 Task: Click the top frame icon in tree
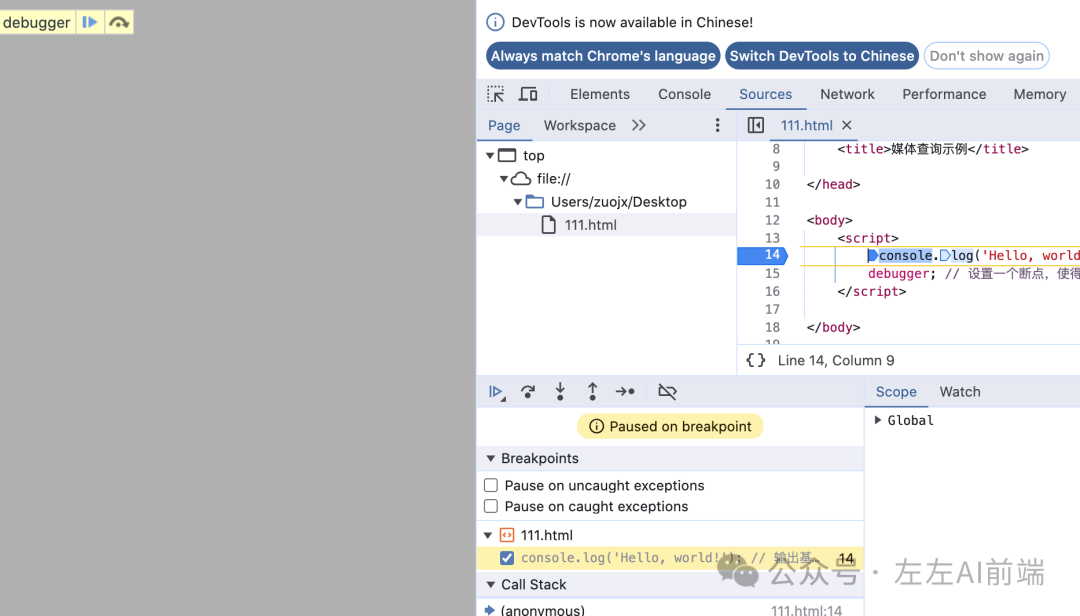click(x=507, y=156)
